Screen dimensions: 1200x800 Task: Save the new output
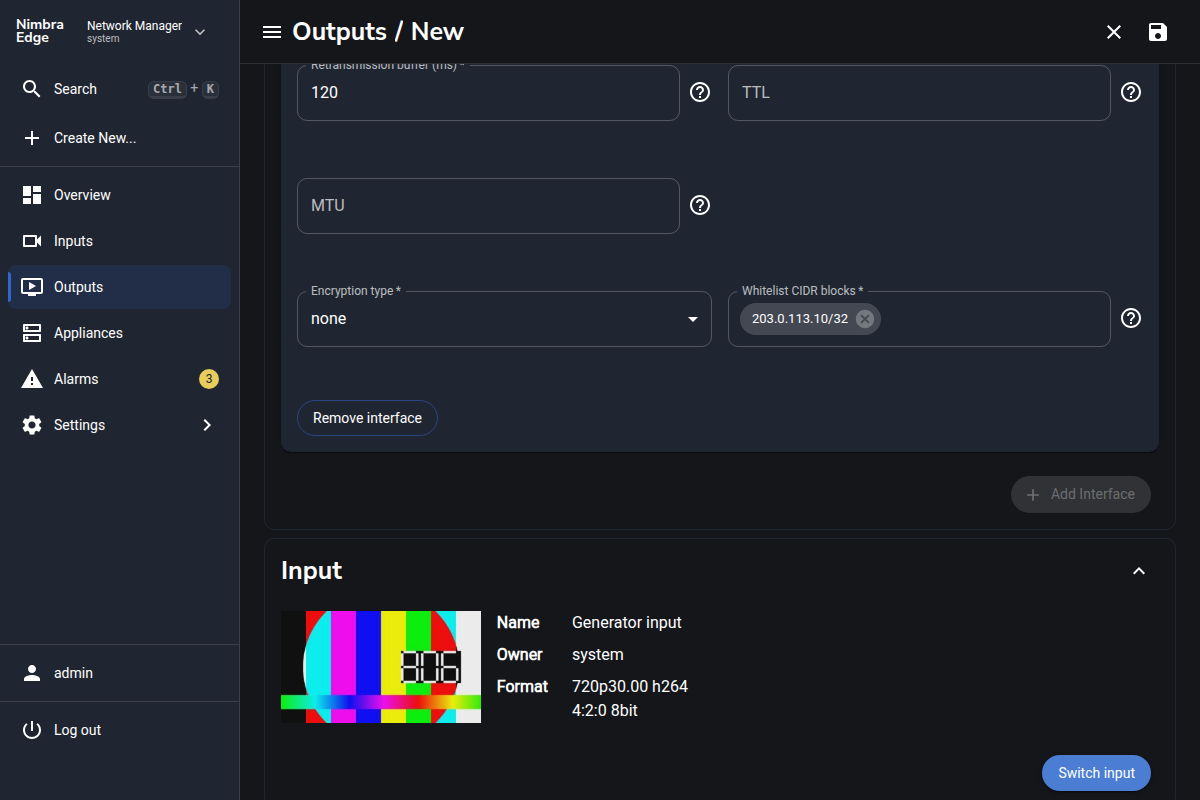tap(1158, 32)
